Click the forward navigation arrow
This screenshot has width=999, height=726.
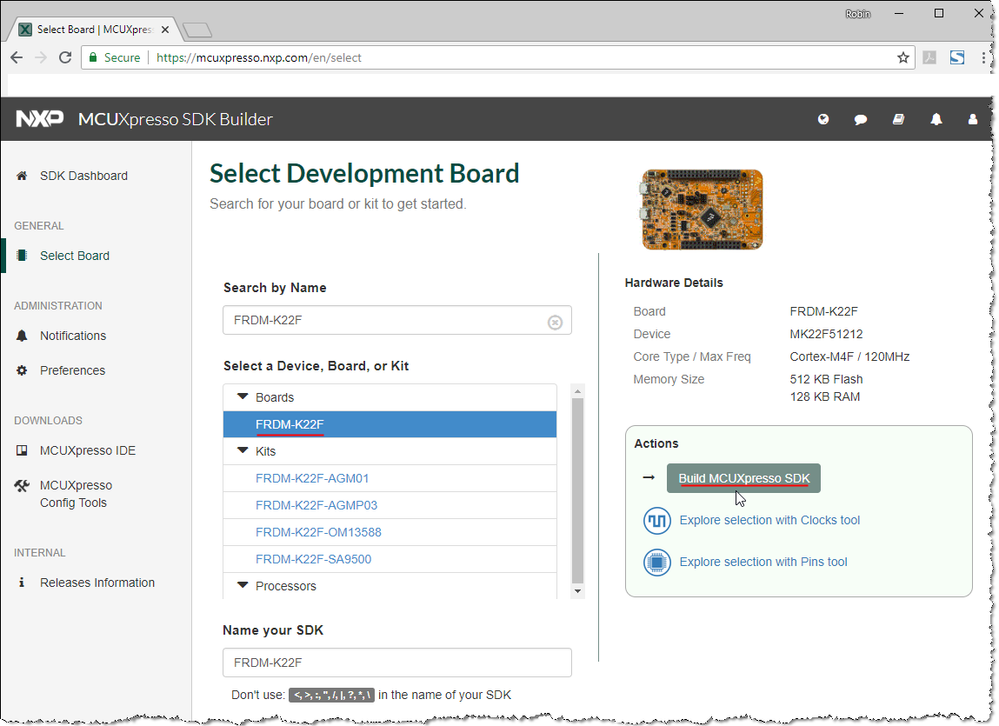coord(41,57)
